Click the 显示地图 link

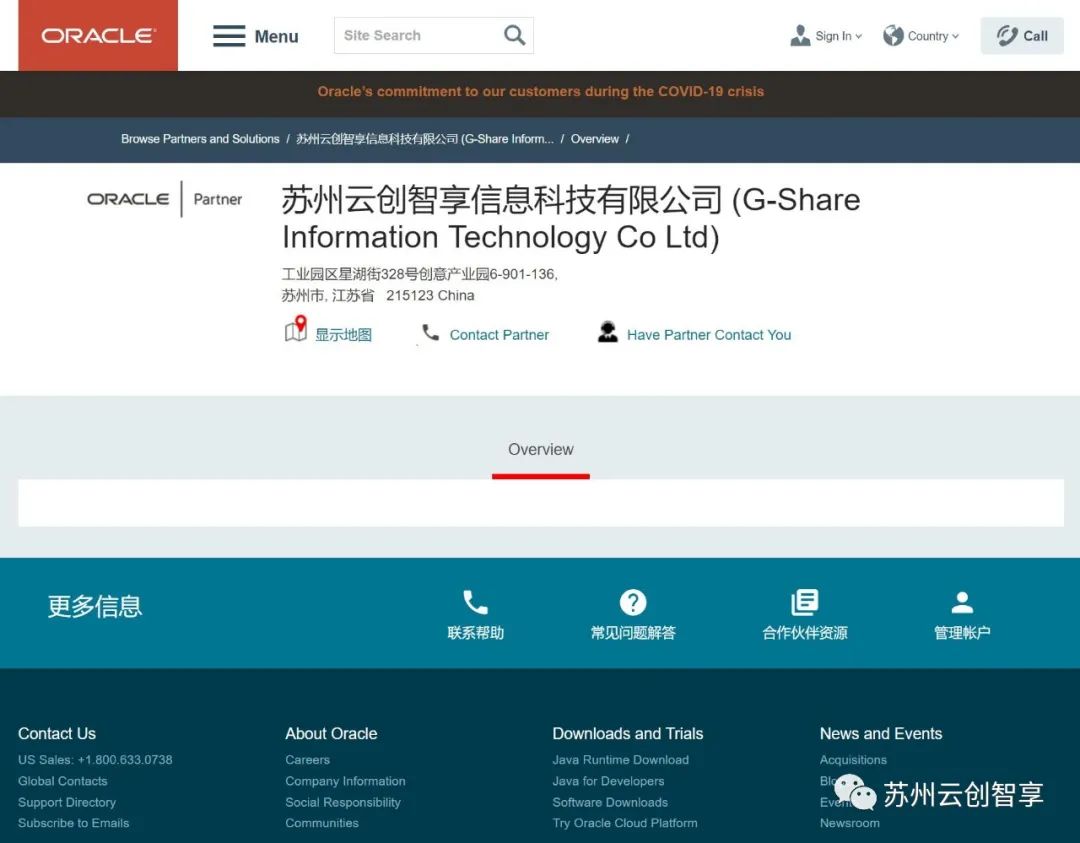coord(343,335)
